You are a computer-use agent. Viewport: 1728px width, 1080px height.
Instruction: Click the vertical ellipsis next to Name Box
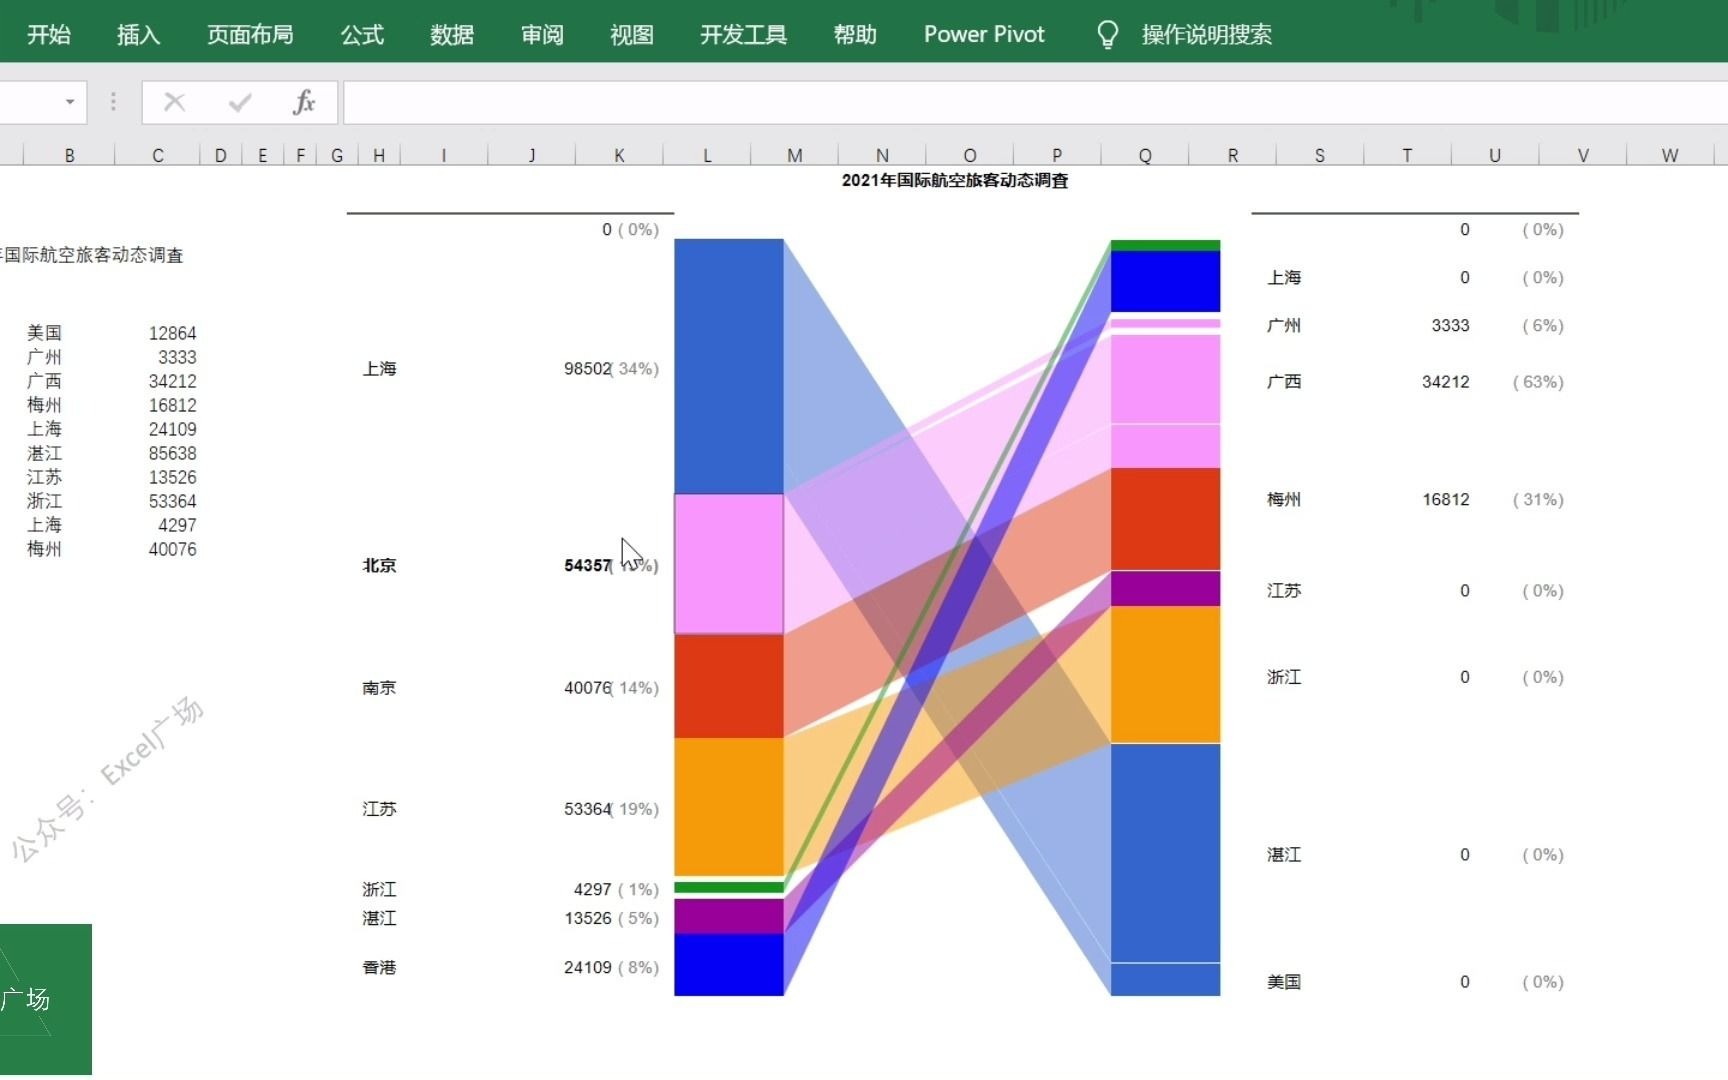pos(112,101)
